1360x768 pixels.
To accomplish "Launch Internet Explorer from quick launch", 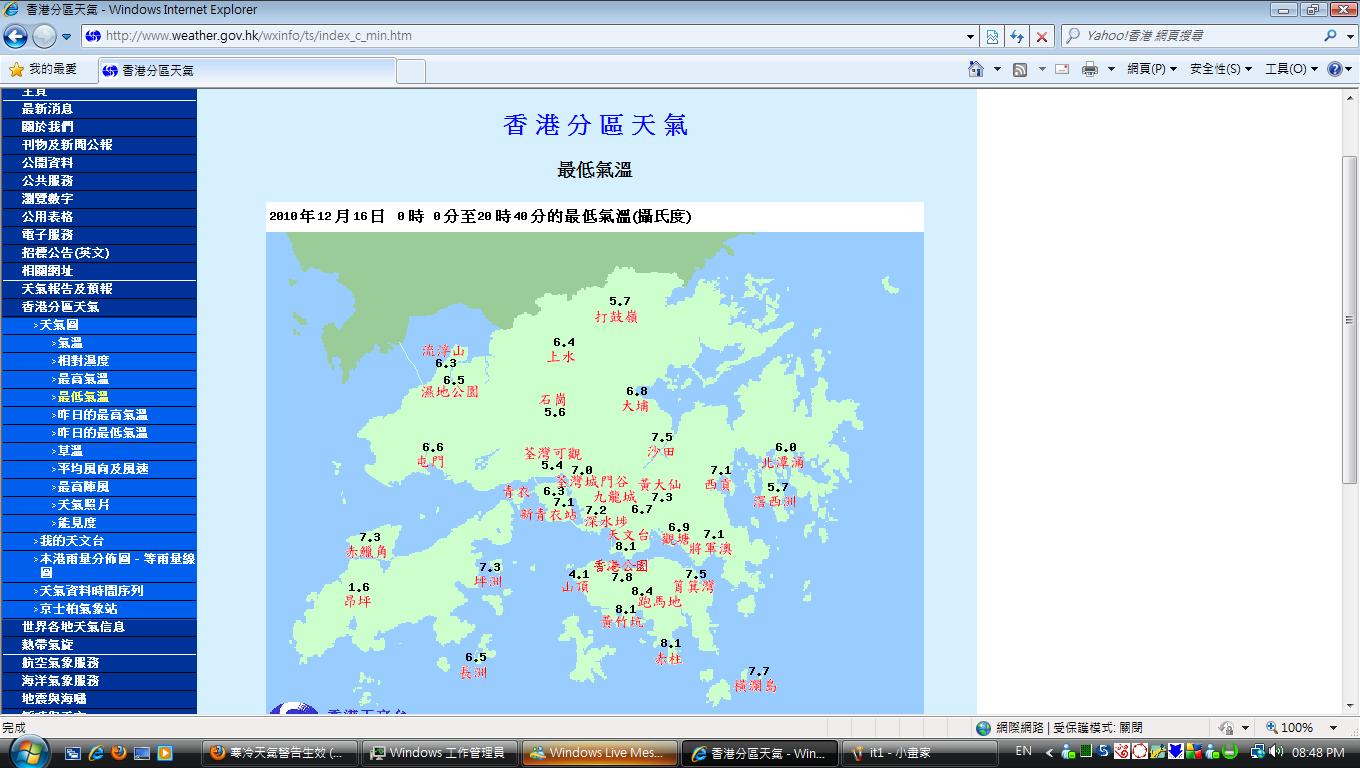I will (x=97, y=752).
